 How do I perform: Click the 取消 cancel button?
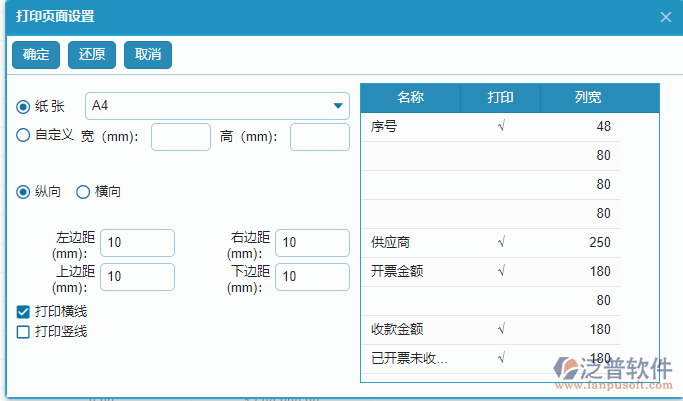[x=148, y=55]
